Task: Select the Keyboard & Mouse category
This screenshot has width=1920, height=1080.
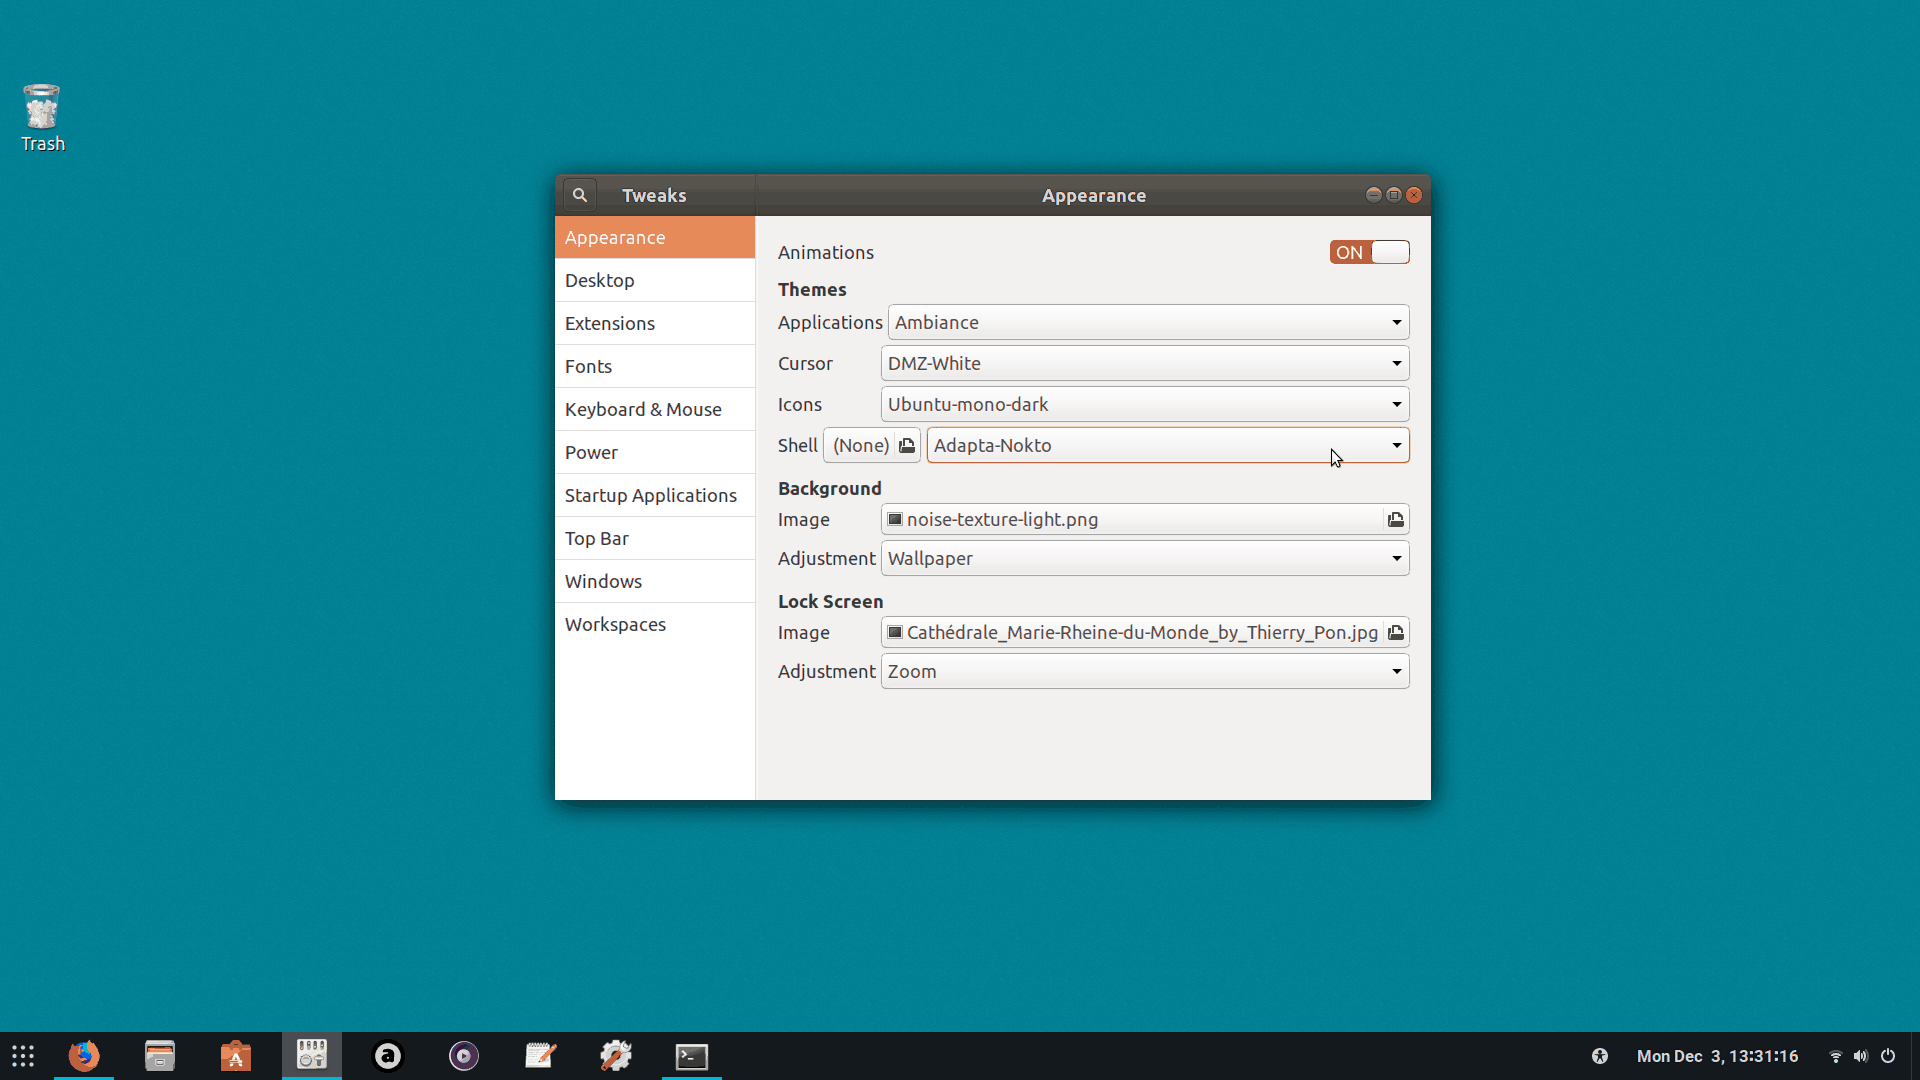Action: click(x=654, y=409)
